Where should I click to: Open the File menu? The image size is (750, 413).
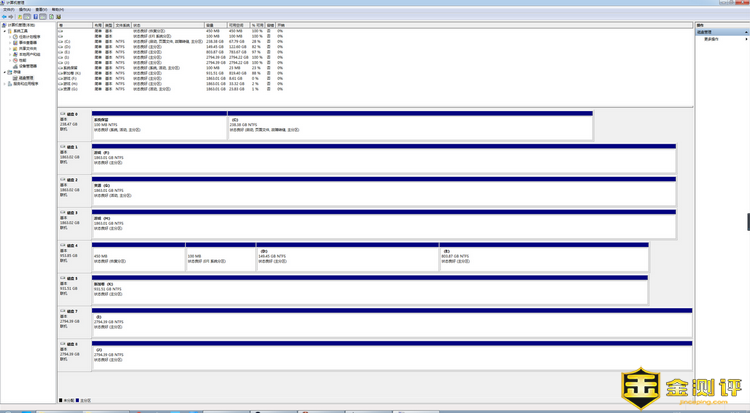(x=9, y=9)
